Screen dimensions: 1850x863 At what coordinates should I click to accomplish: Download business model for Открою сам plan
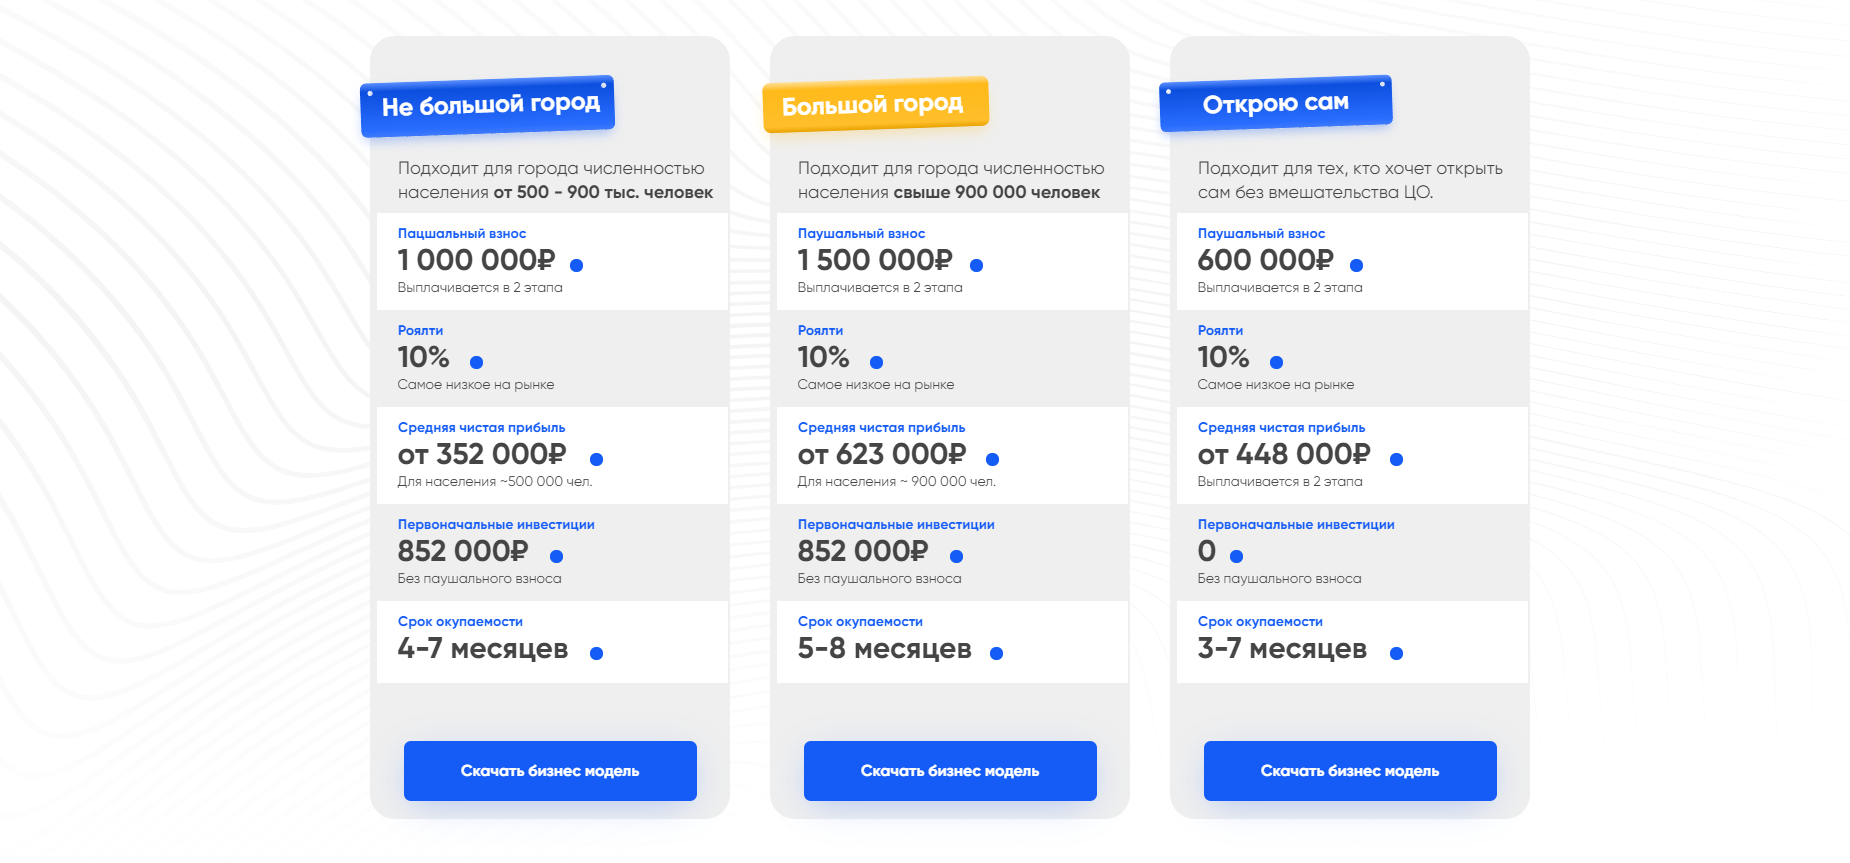1350,770
